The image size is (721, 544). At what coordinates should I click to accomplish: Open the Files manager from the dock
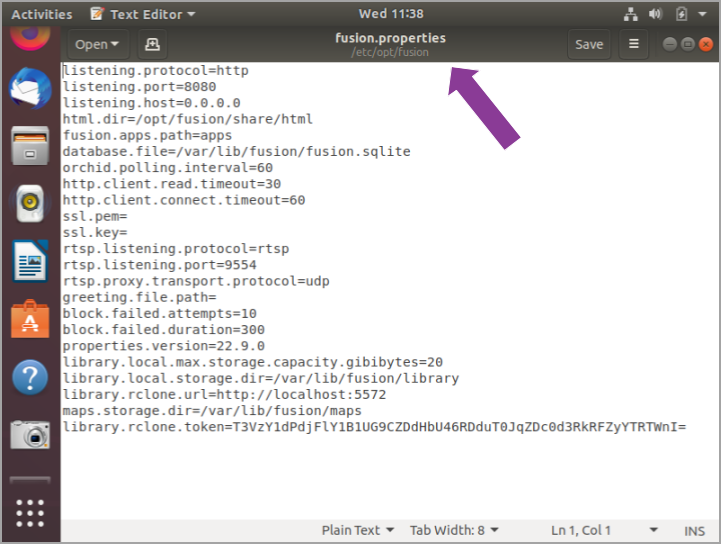click(x=30, y=146)
